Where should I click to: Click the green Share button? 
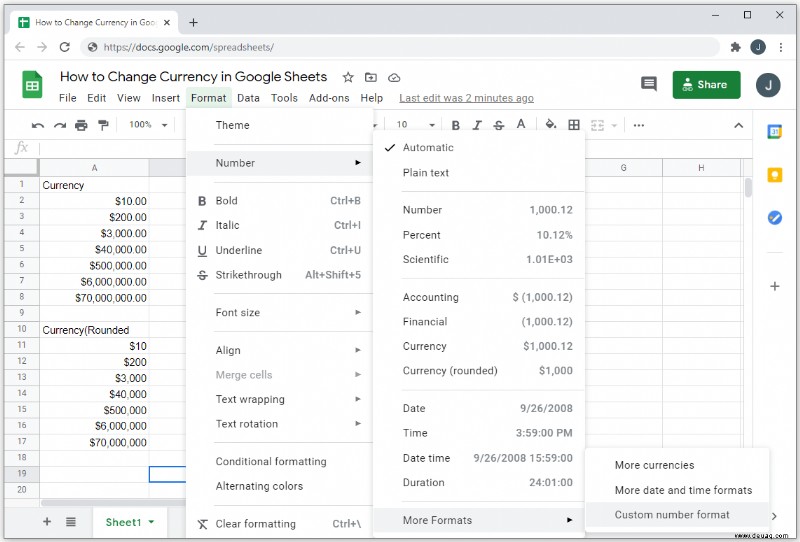706,85
